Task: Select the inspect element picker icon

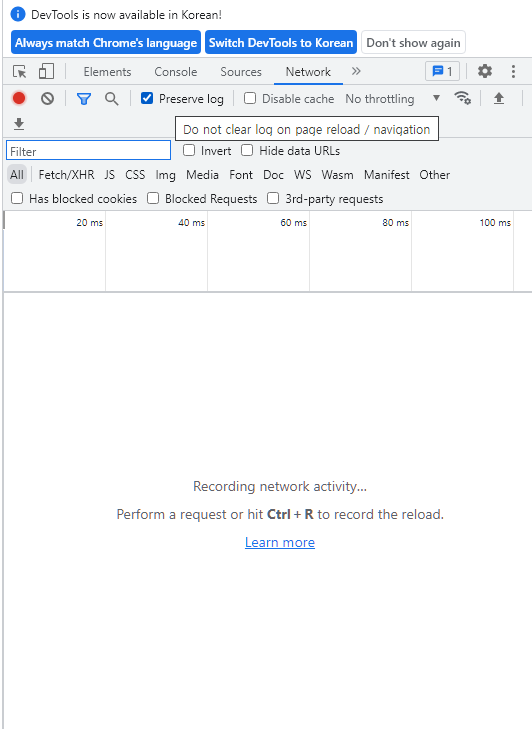Action: pyautogui.click(x=20, y=72)
